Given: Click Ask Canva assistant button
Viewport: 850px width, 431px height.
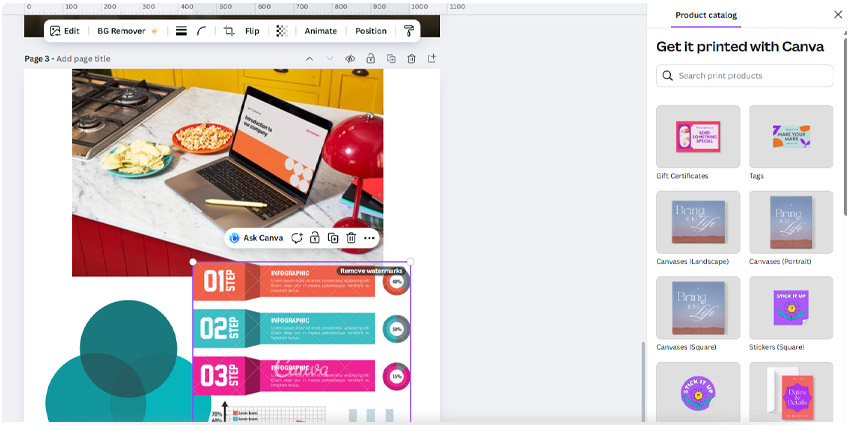Looking at the screenshot, I should [x=256, y=238].
